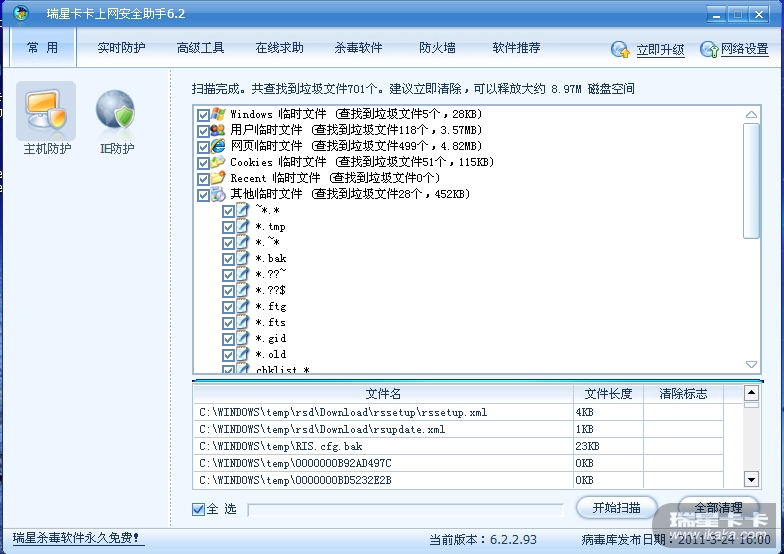Image resolution: width=784 pixels, height=554 pixels.
Task: Toggle the *.tmp checkbox
Action: (x=228, y=228)
